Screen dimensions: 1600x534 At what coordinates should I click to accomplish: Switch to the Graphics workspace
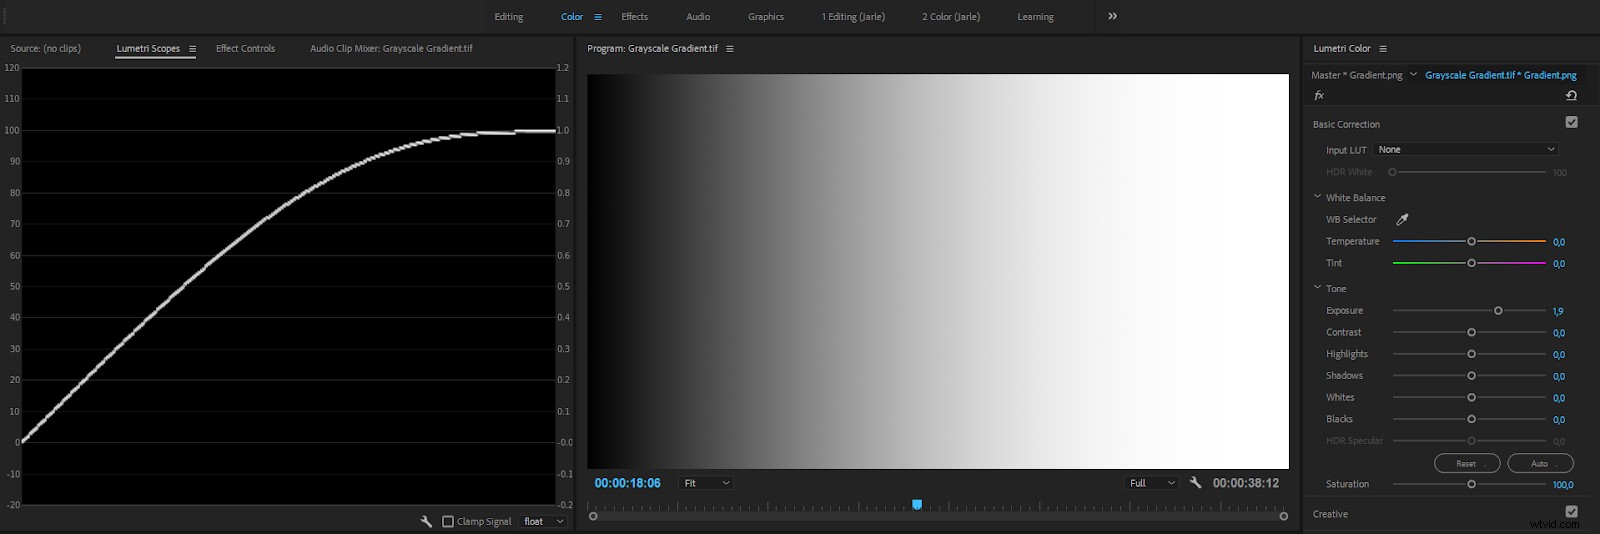tap(766, 17)
